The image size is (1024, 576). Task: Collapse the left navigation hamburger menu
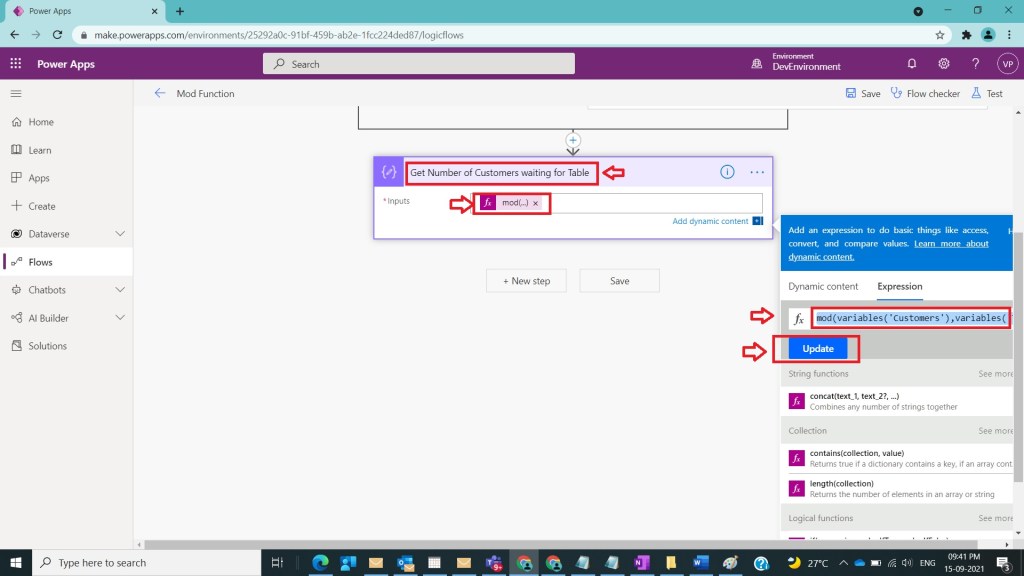click(16, 93)
